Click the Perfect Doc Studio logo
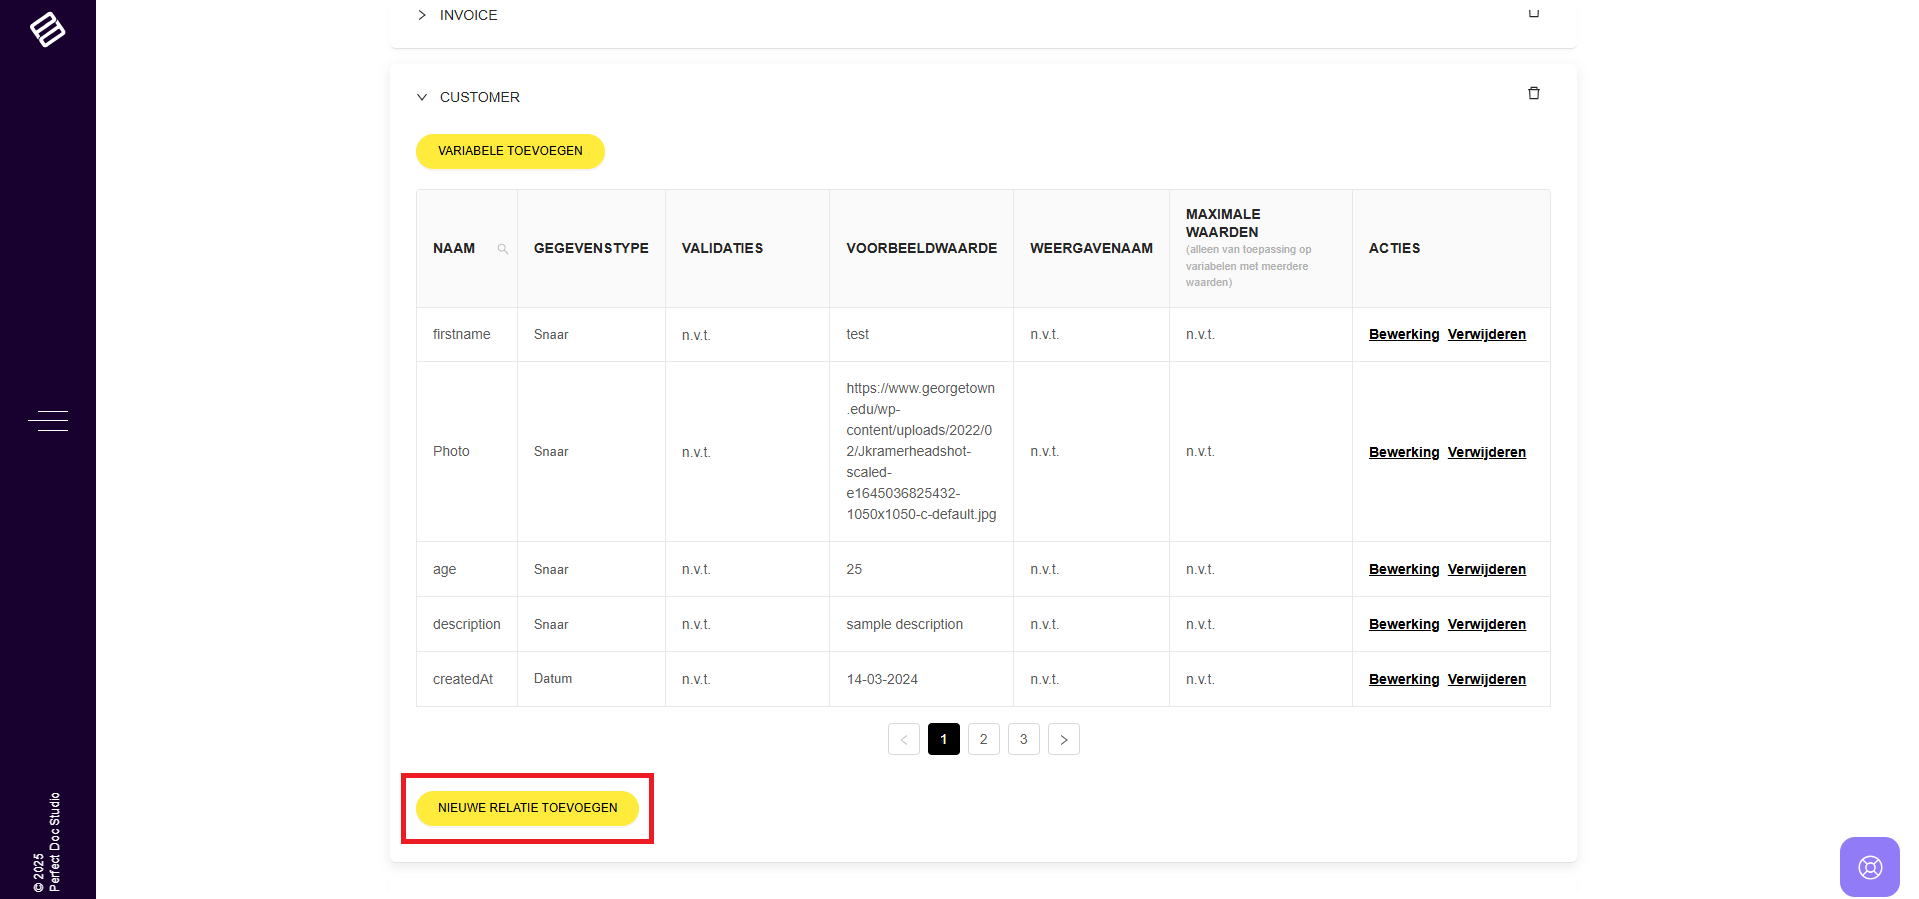Image resolution: width=1919 pixels, height=899 pixels. (x=47, y=29)
